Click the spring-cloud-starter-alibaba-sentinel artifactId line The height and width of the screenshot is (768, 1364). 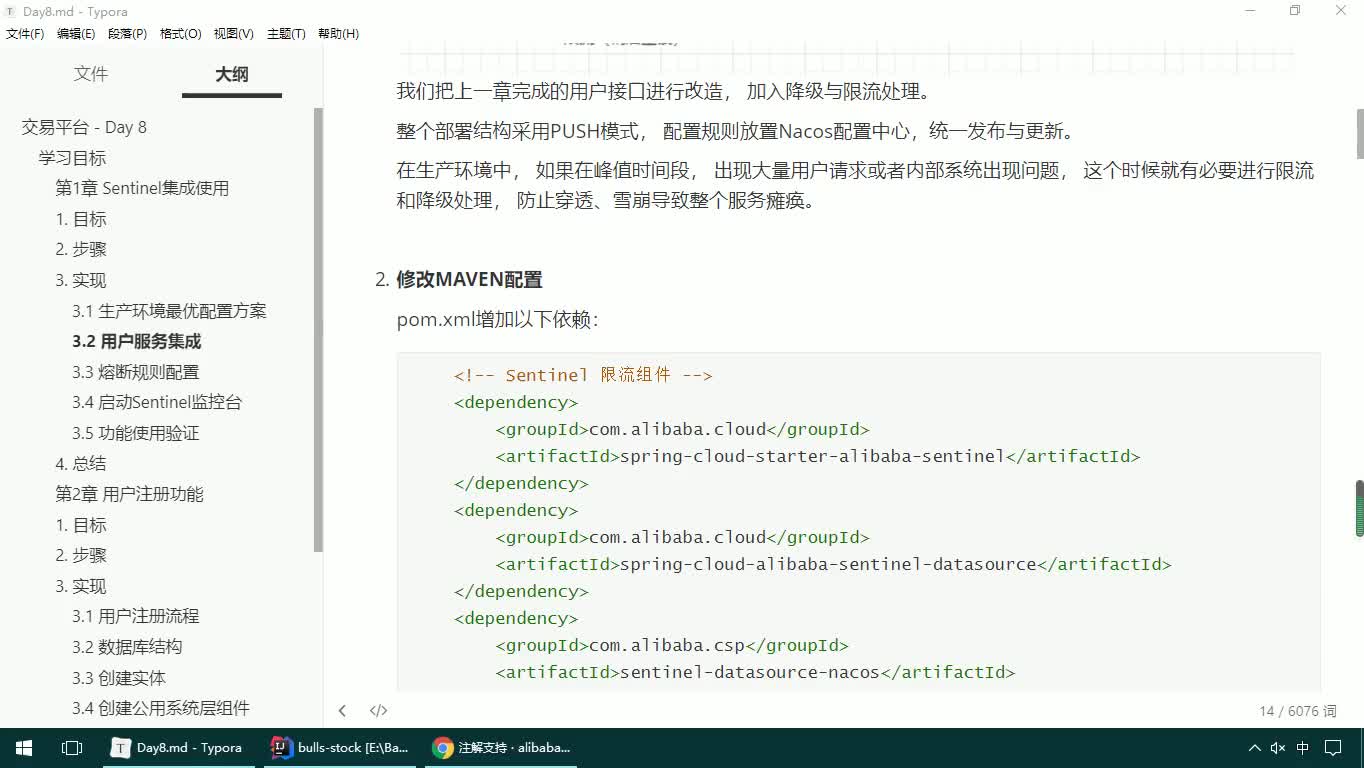click(818, 456)
